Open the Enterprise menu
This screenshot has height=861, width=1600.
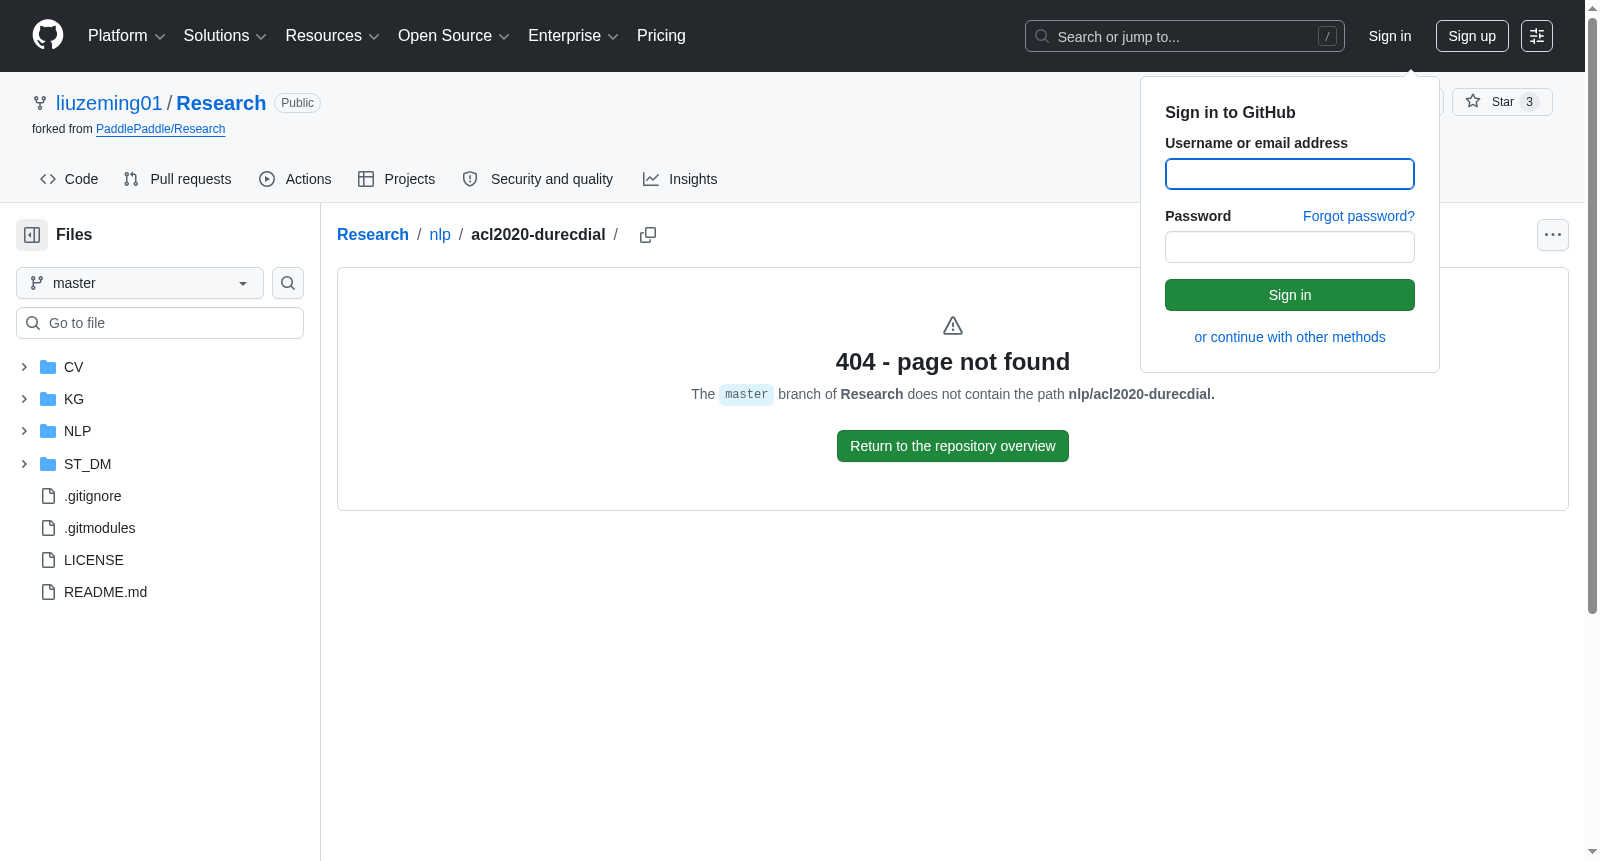[574, 36]
